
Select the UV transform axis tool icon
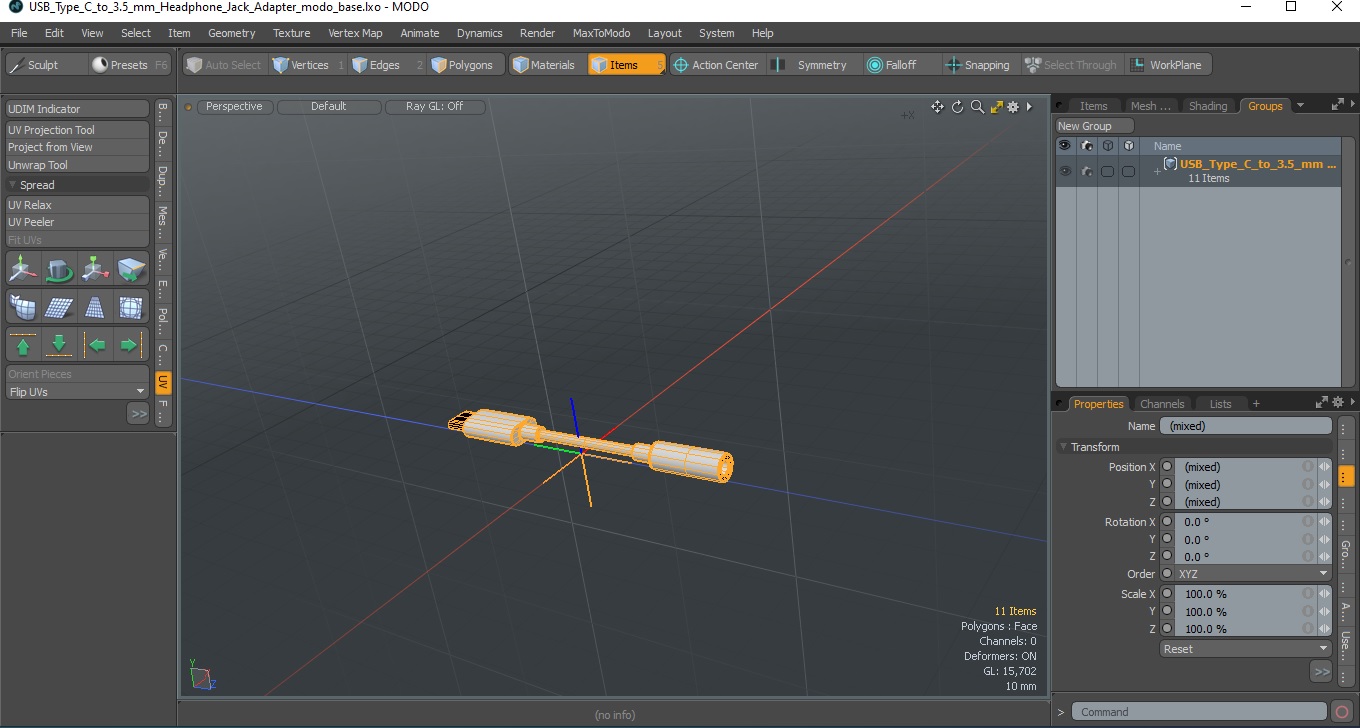click(x=23, y=269)
